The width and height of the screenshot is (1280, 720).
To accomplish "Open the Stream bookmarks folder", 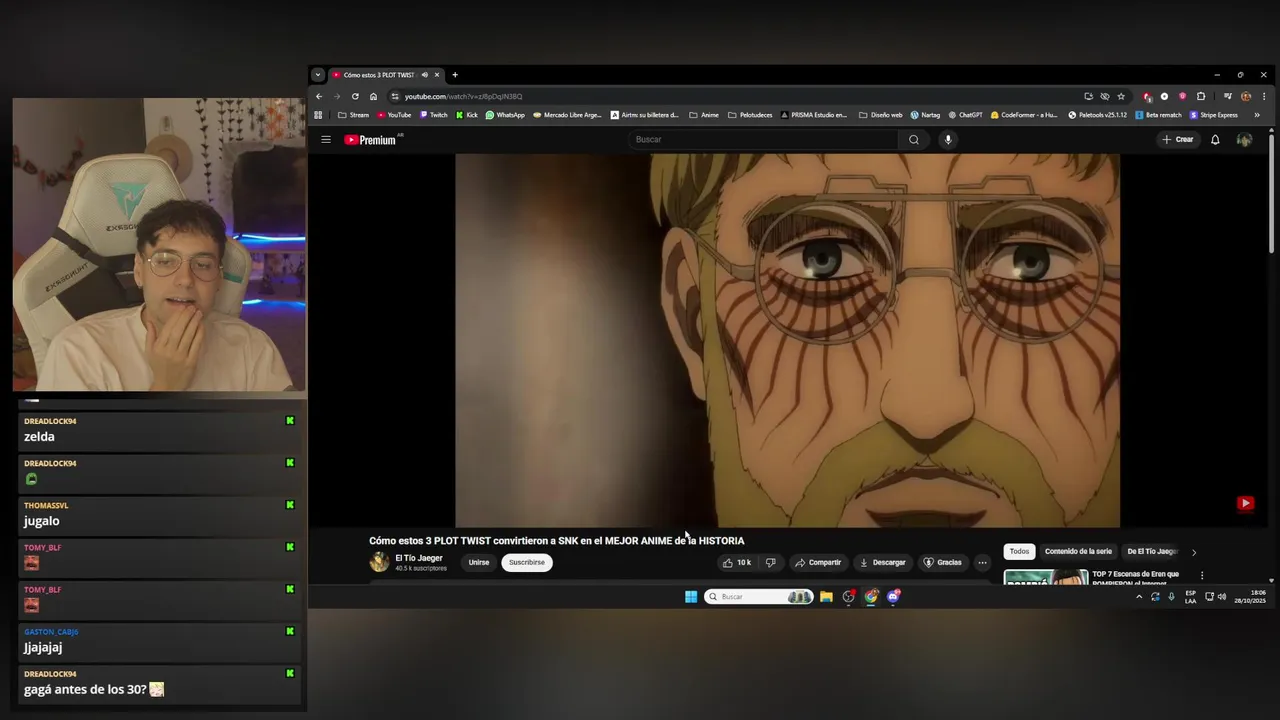I will click(x=353, y=115).
